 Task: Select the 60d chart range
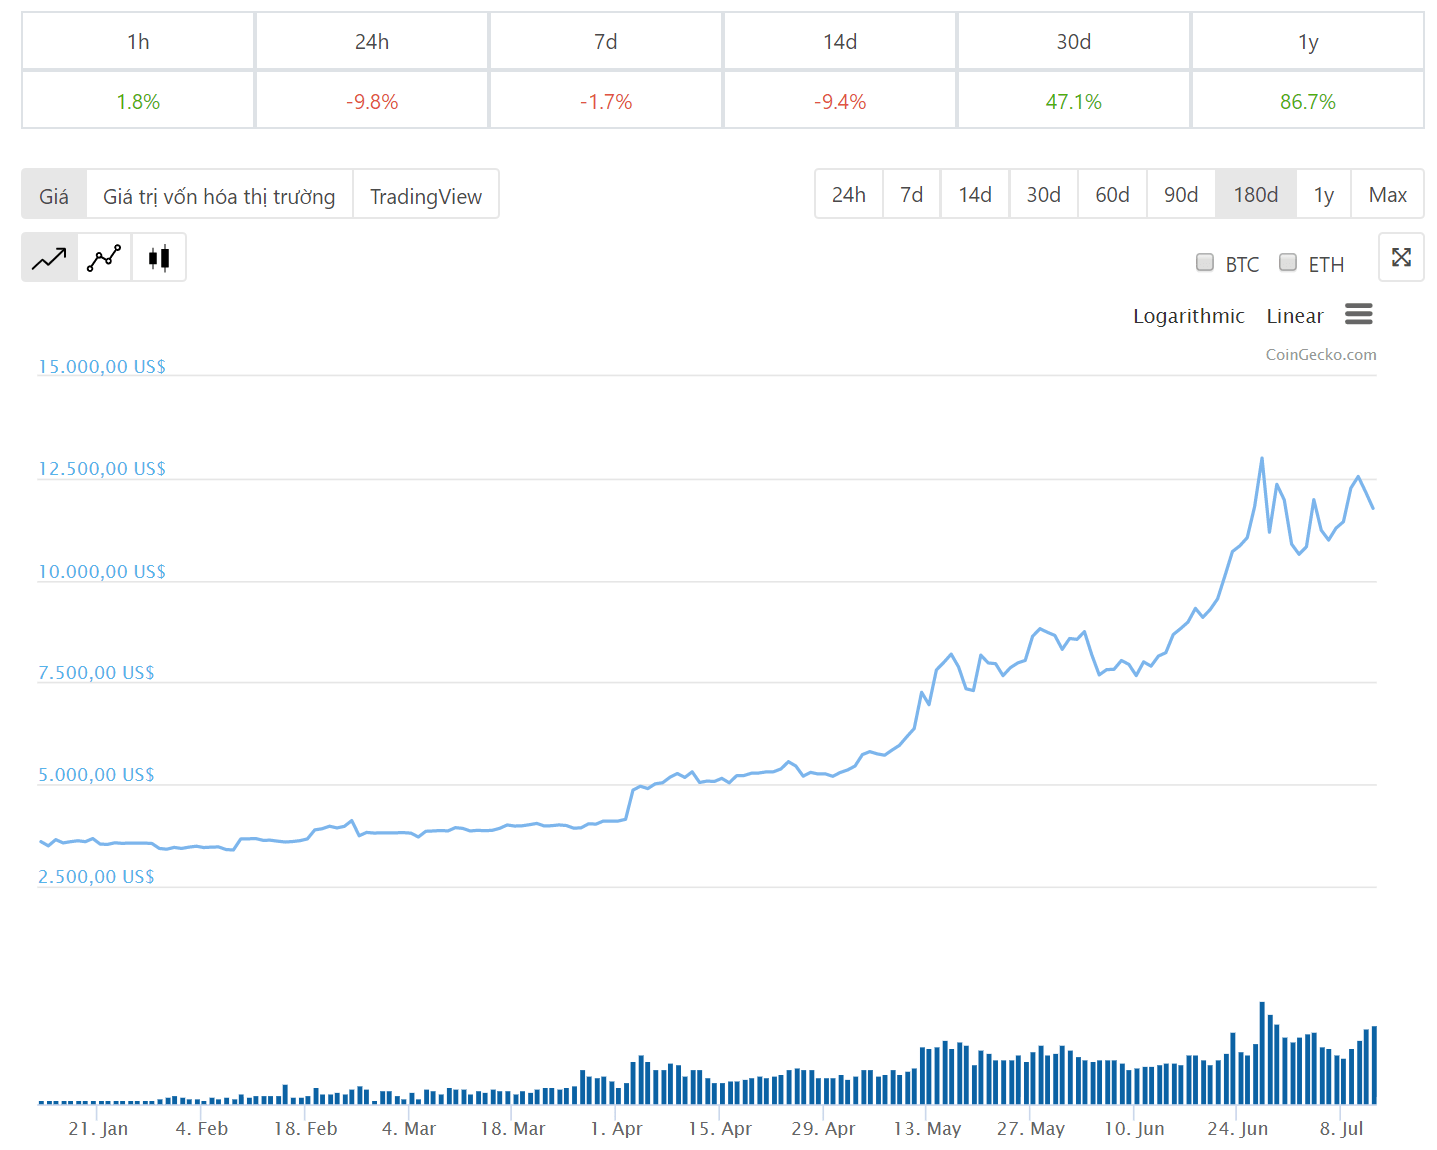tap(1112, 194)
